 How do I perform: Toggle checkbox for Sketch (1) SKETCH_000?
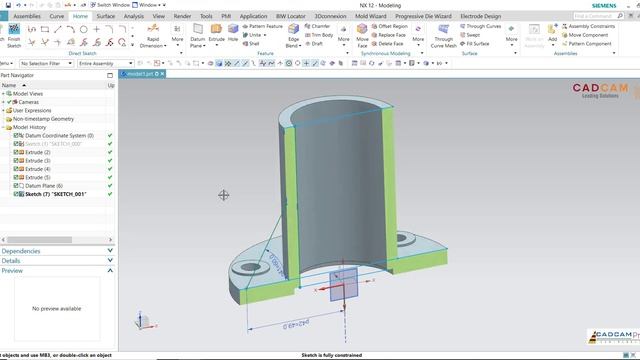pos(16,144)
